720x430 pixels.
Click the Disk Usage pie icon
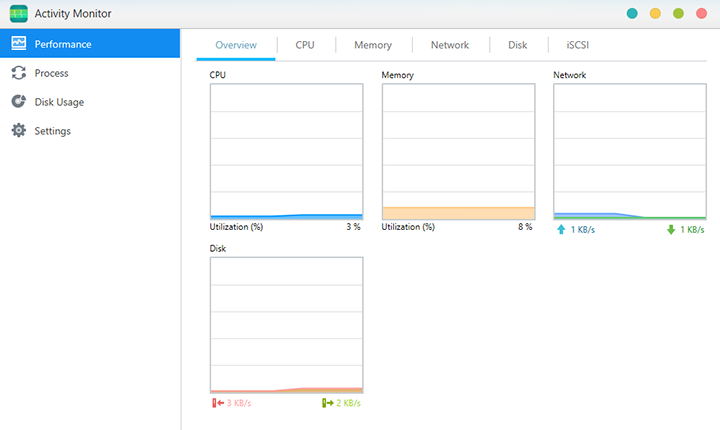[18, 102]
